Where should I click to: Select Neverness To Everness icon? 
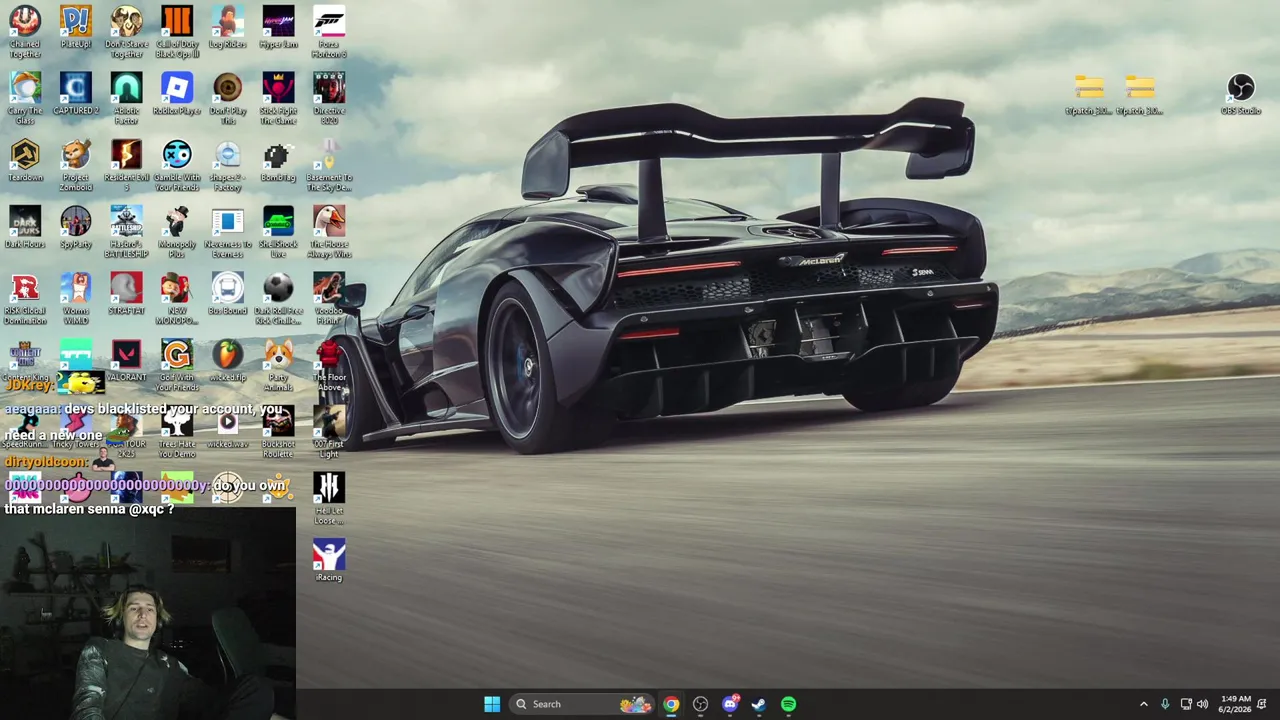point(228,232)
